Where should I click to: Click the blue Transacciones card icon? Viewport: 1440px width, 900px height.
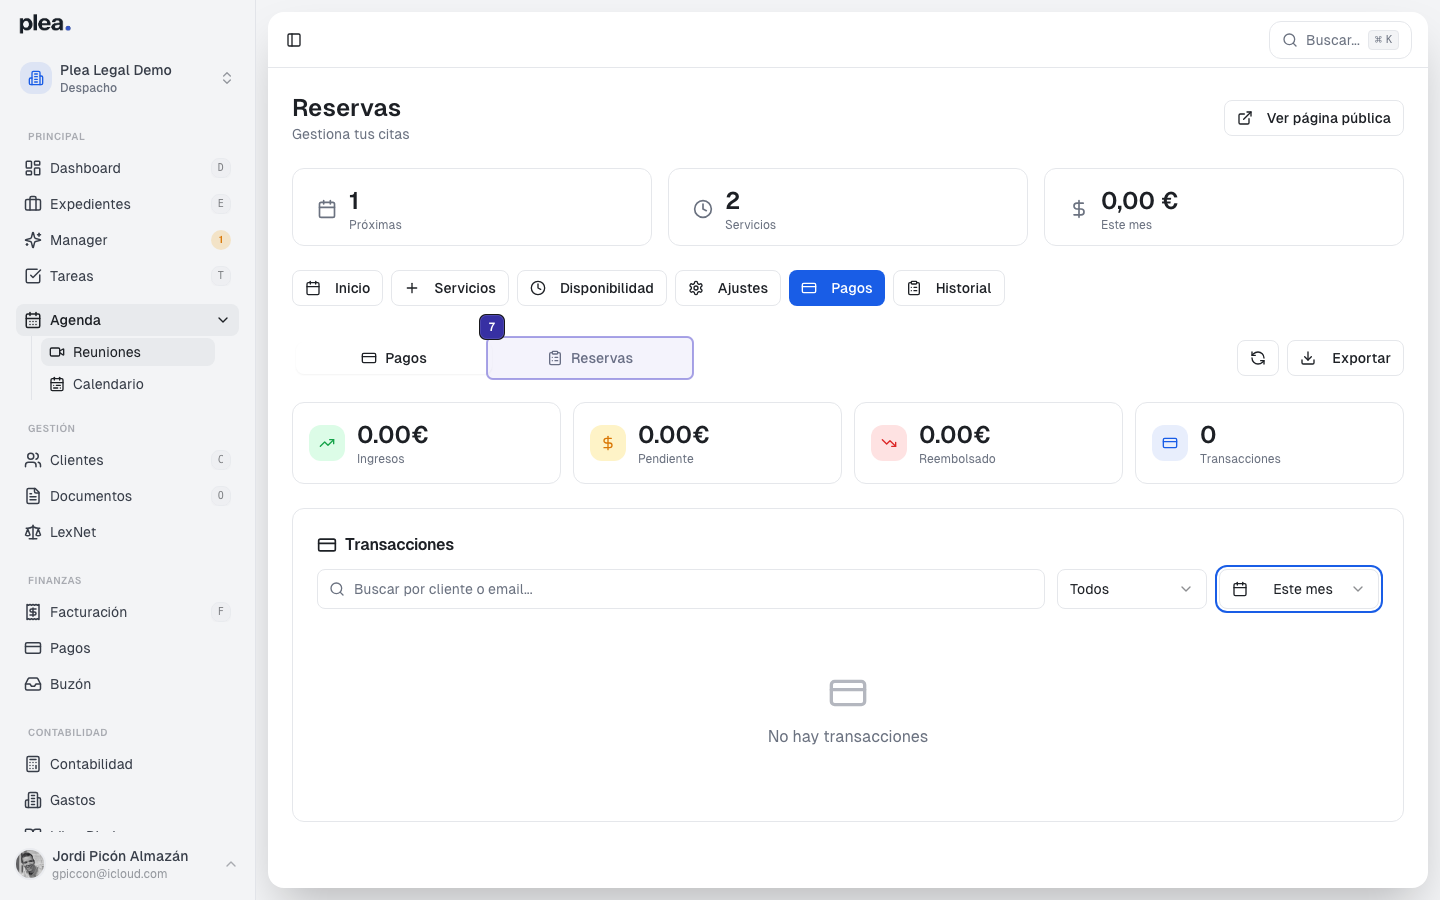coord(1170,443)
